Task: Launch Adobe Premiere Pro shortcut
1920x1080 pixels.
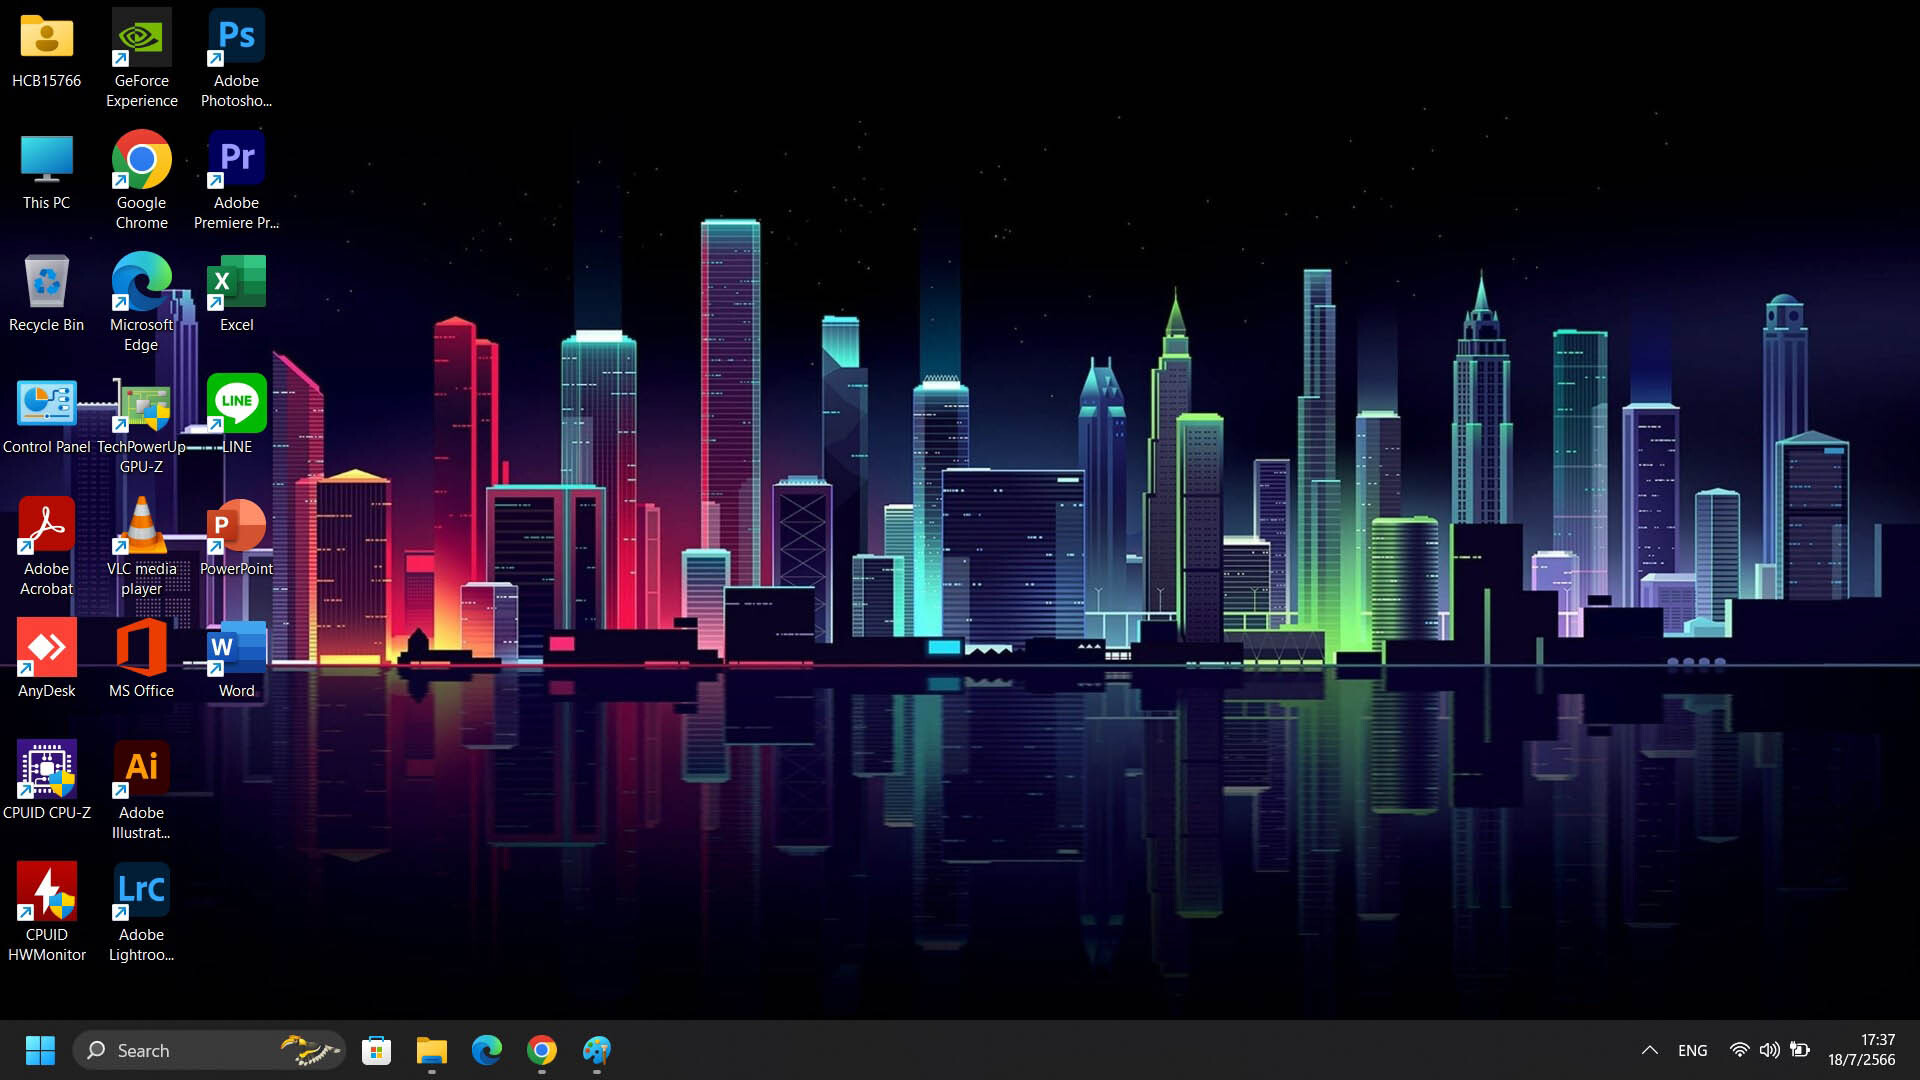Action: click(x=236, y=180)
